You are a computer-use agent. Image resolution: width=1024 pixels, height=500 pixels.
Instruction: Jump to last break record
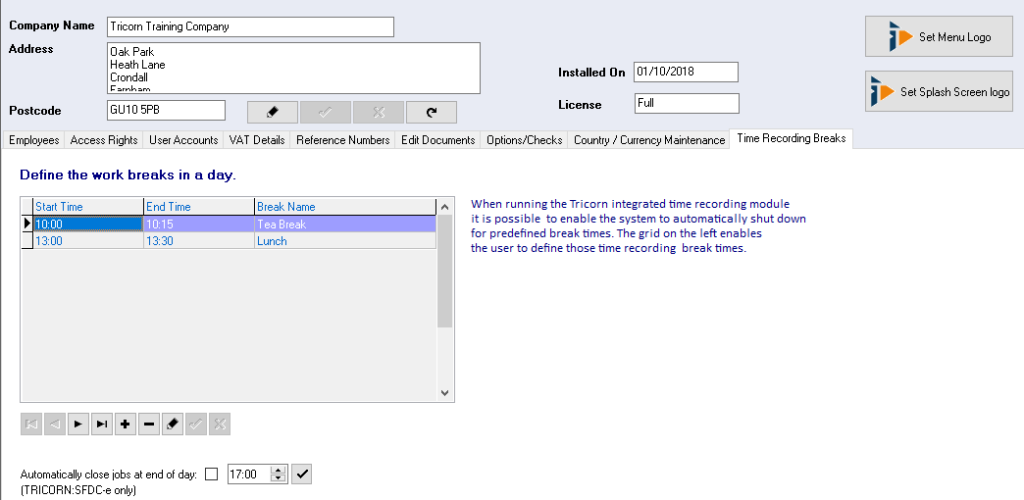(x=101, y=424)
